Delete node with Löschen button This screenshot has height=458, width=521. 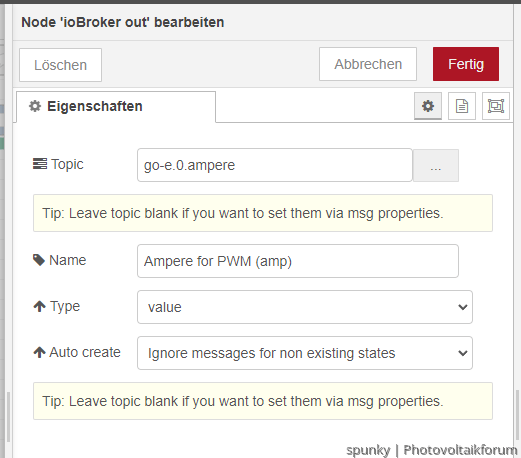coord(60,65)
